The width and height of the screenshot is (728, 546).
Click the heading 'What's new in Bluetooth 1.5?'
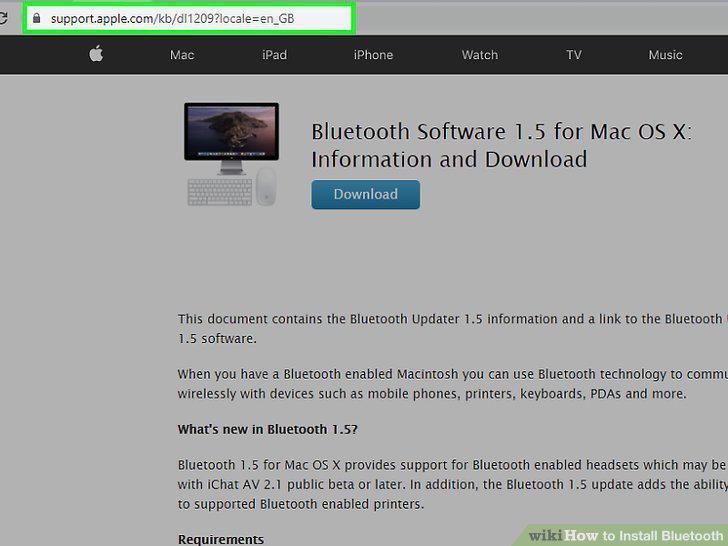point(267,429)
